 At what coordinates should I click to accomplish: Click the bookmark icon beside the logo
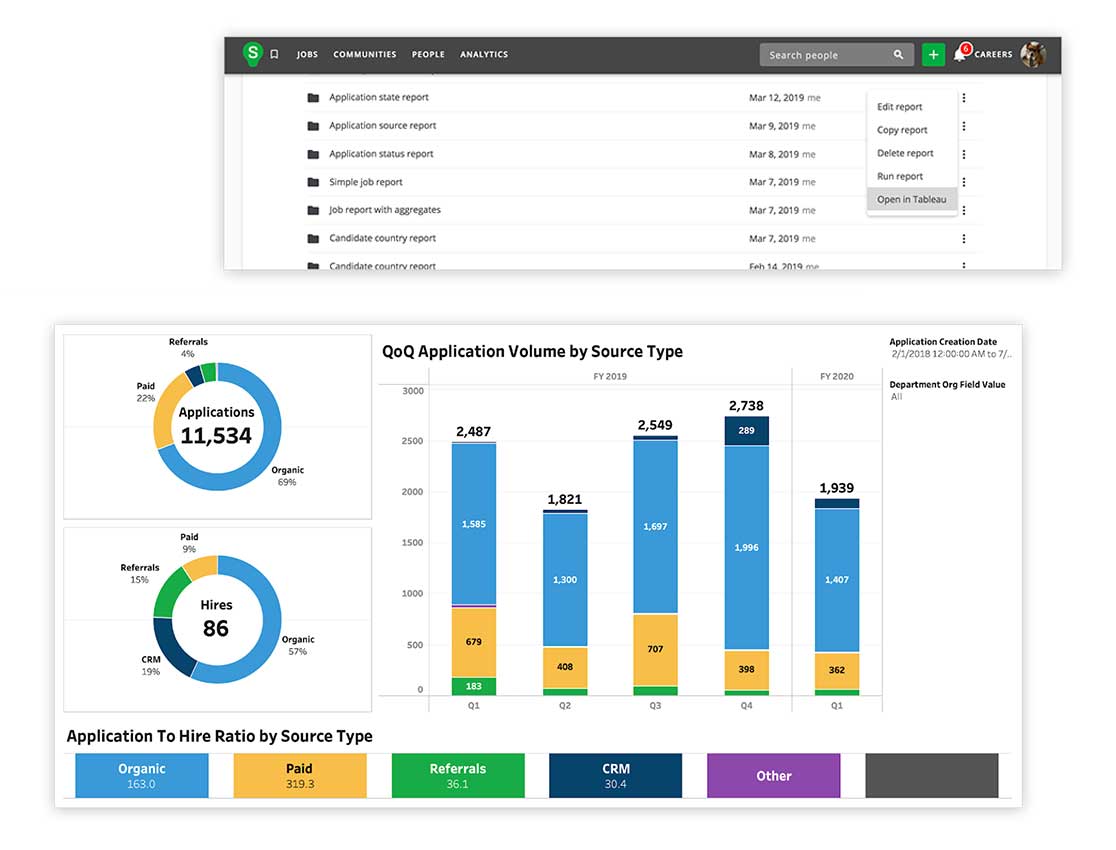coord(275,55)
